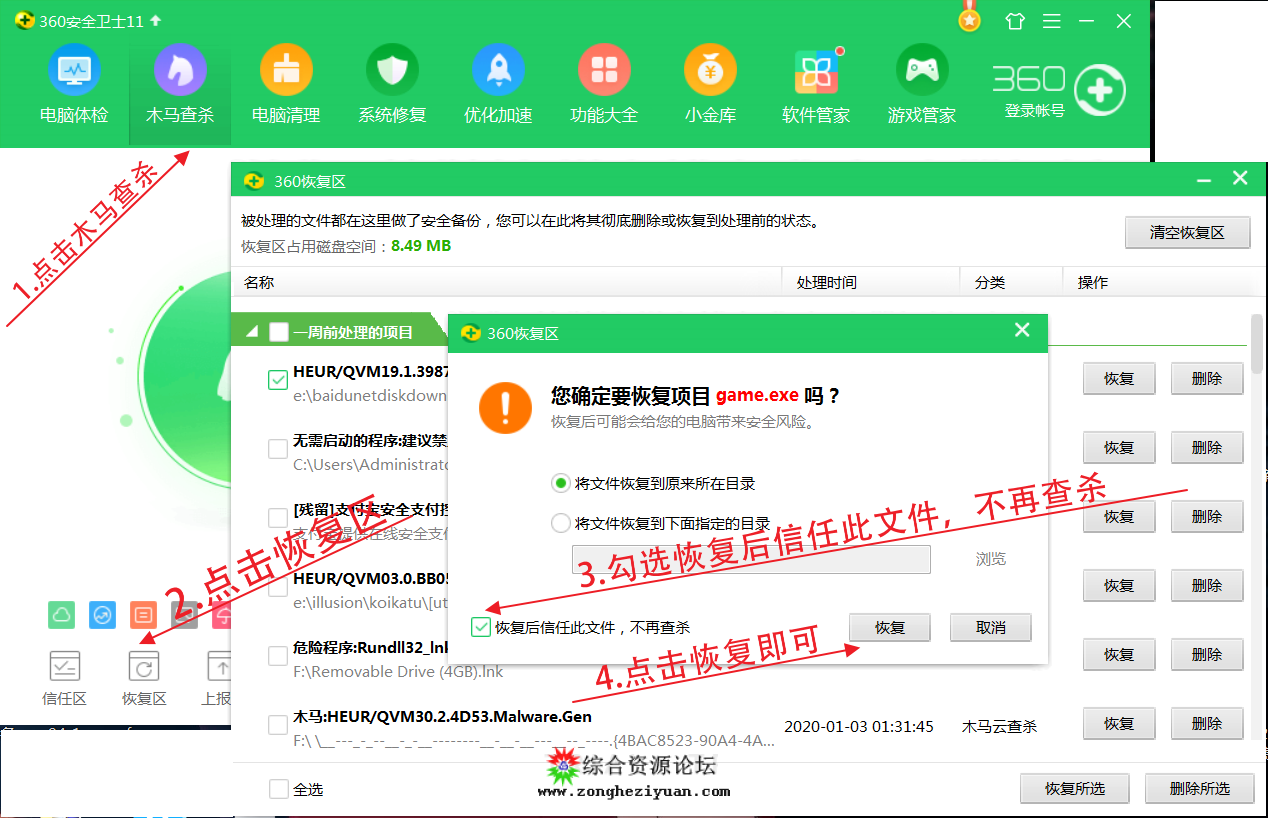Click the blue trend chart icon

click(x=103, y=615)
